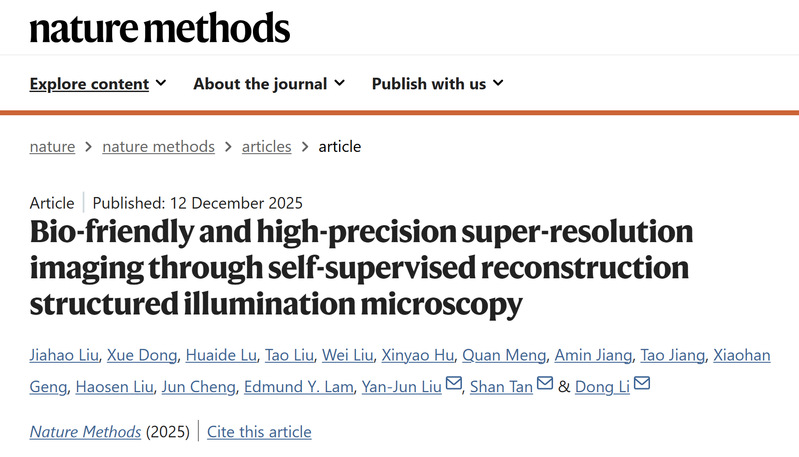Screen dimensions: 799x457
Task: Click the nature methods logo
Action: click(160, 28)
